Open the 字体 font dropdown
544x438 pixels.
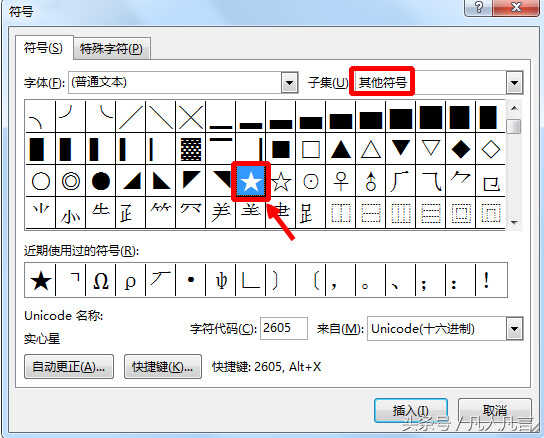[x=289, y=83]
